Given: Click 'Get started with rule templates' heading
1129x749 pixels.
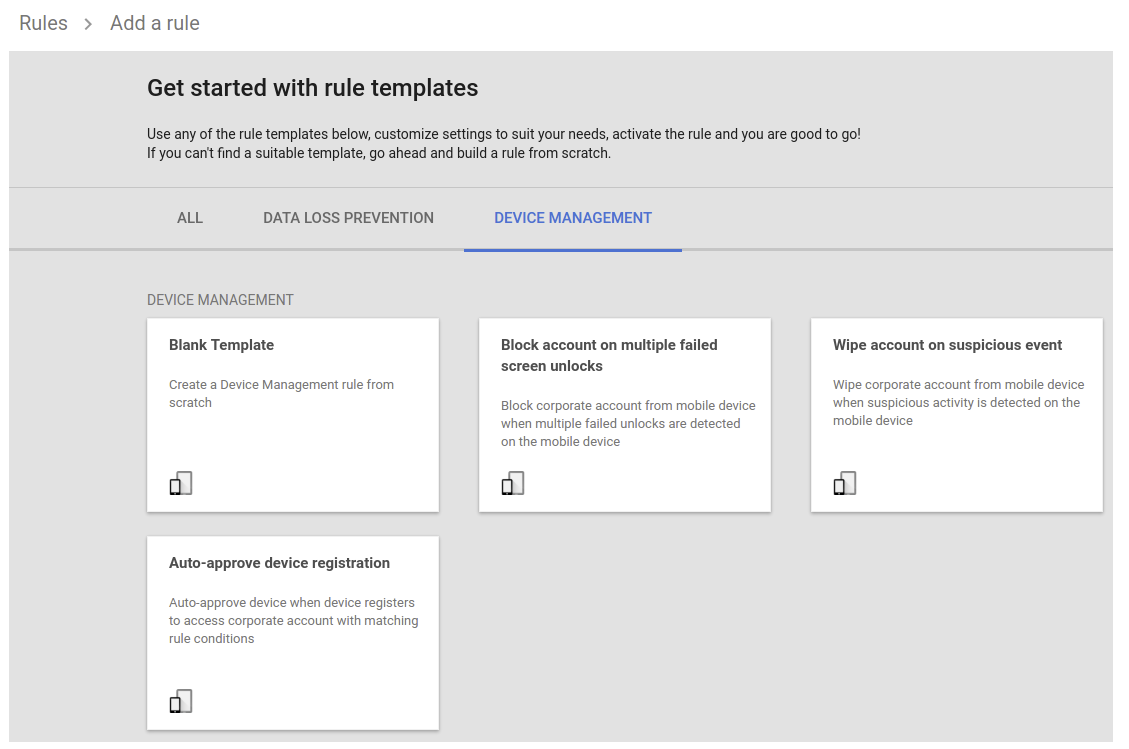Looking at the screenshot, I should pos(312,88).
